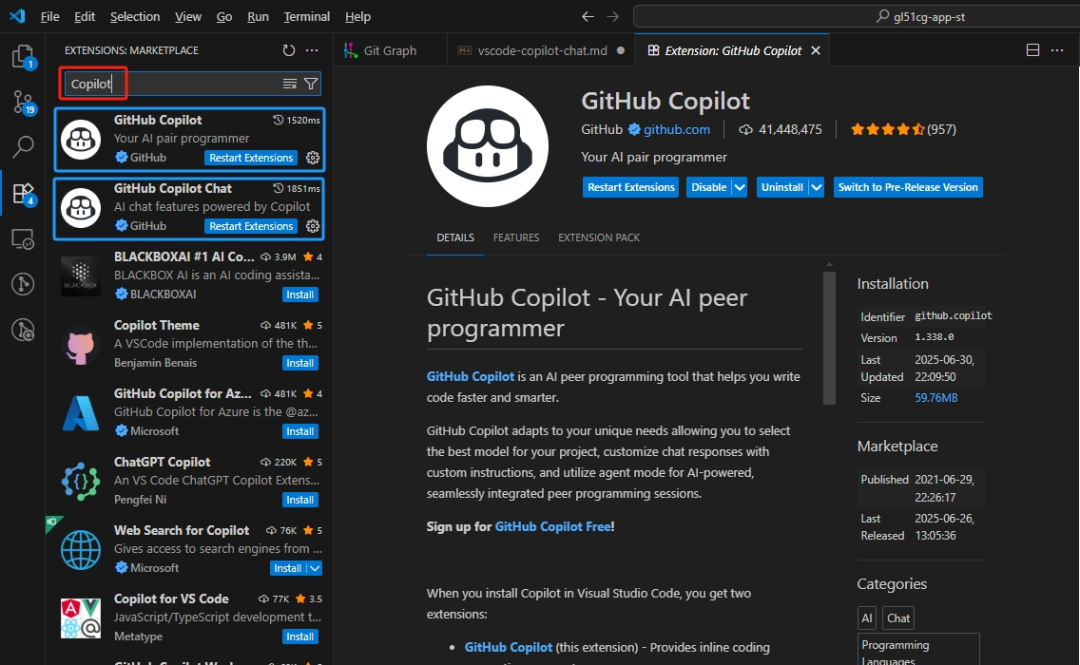This screenshot has height=665, width=1080.
Task: Close the Extension: GitHub Copilot tab
Action: tap(816, 50)
